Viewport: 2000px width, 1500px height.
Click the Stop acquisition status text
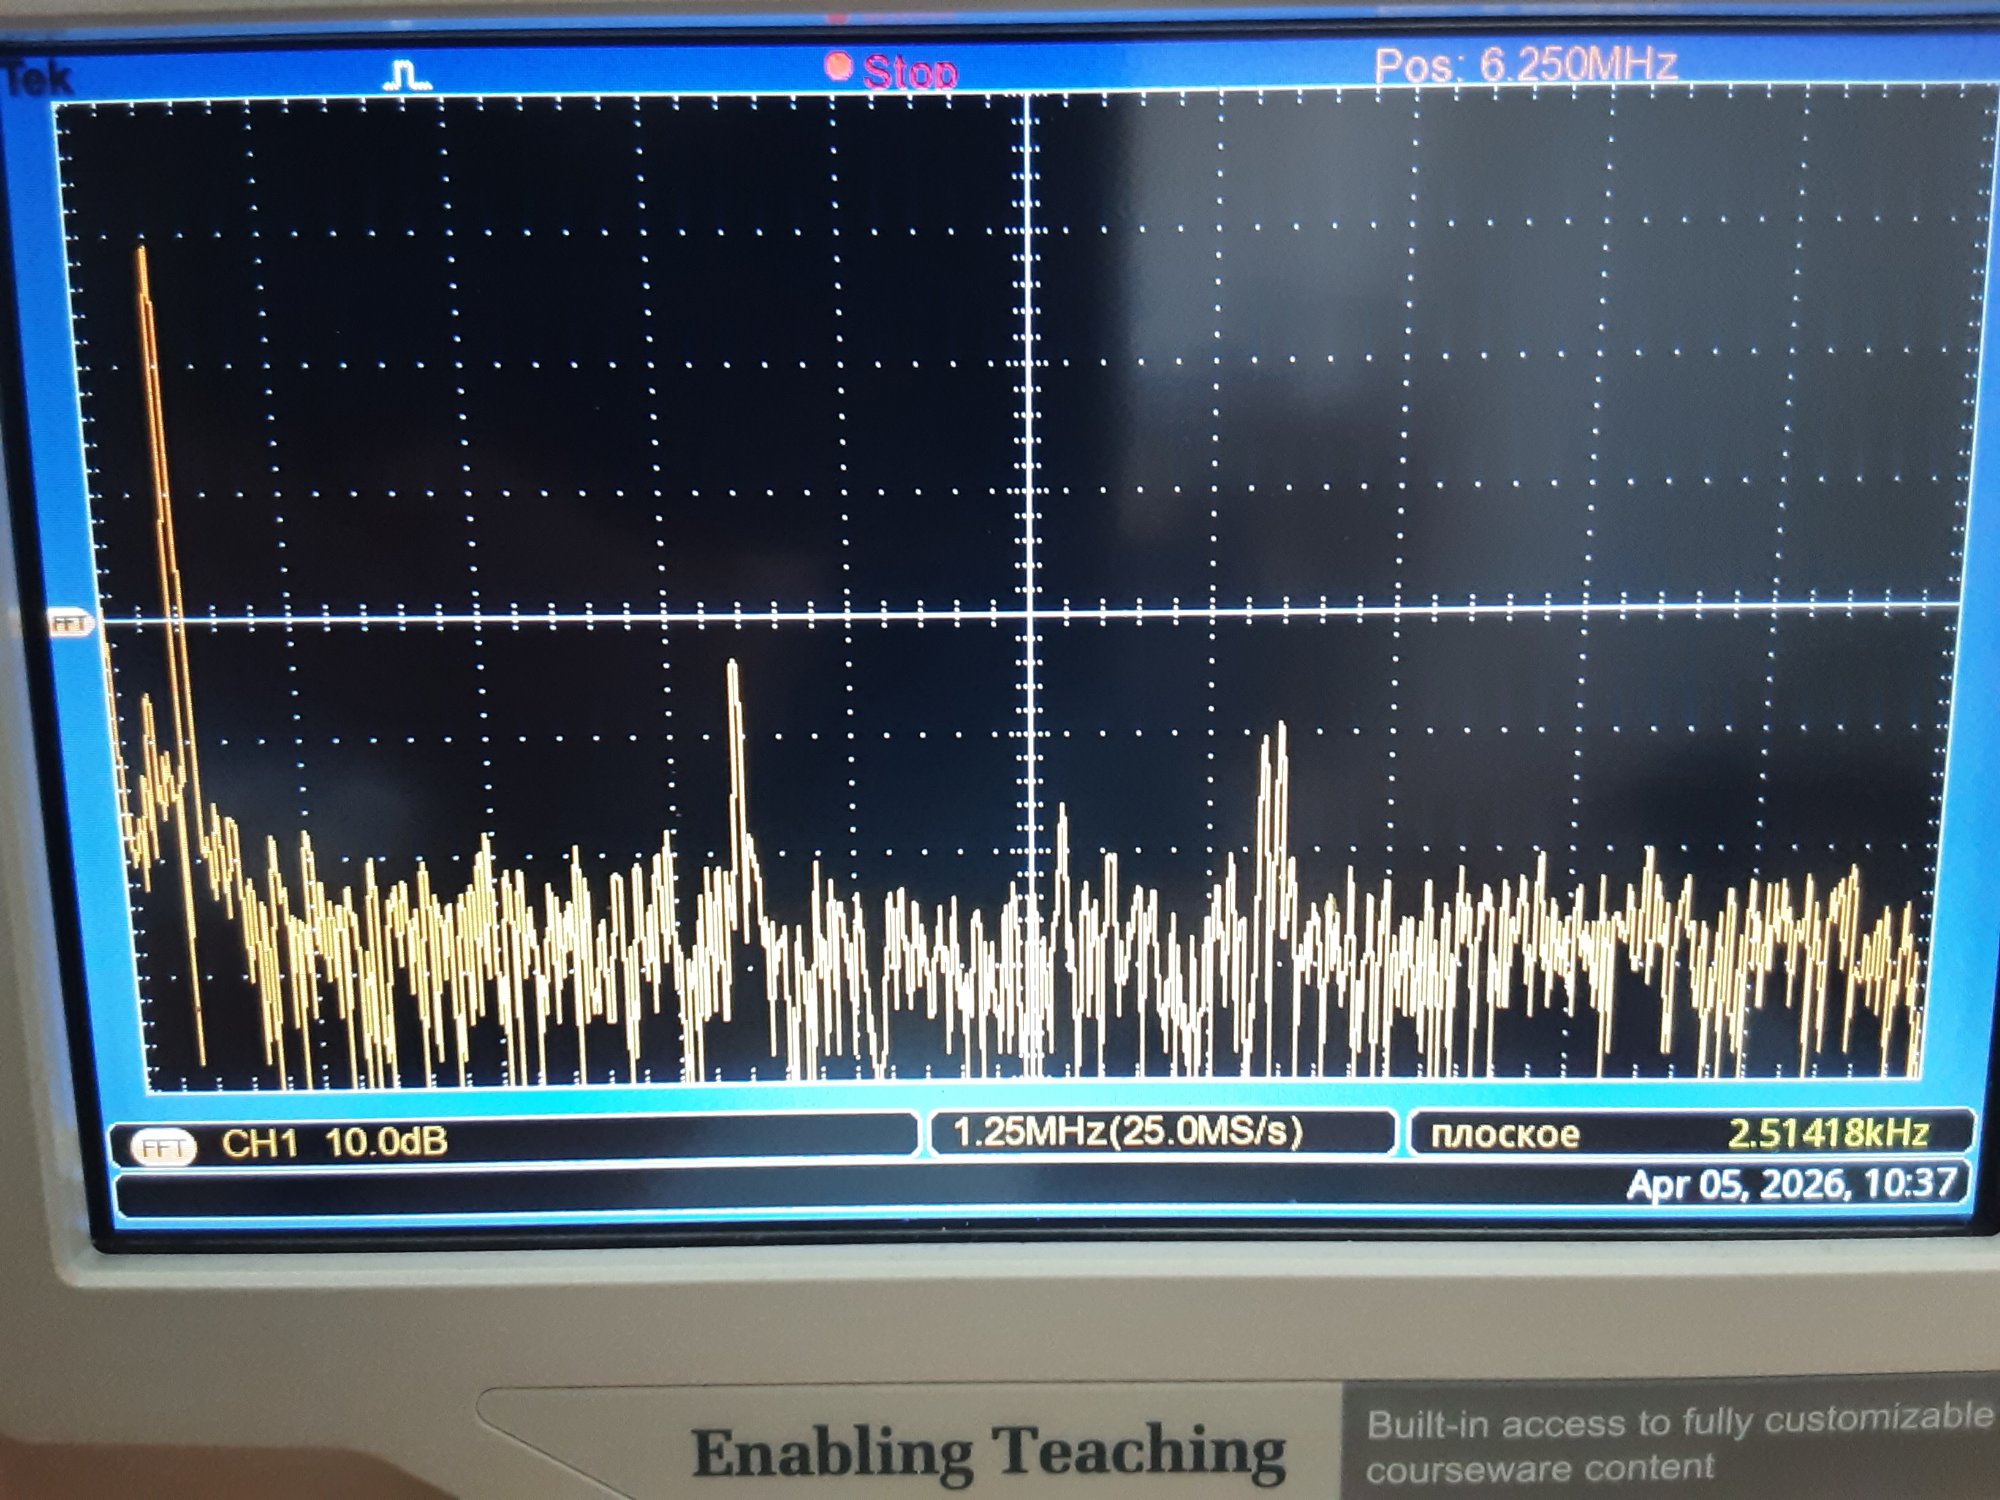pos(910,72)
